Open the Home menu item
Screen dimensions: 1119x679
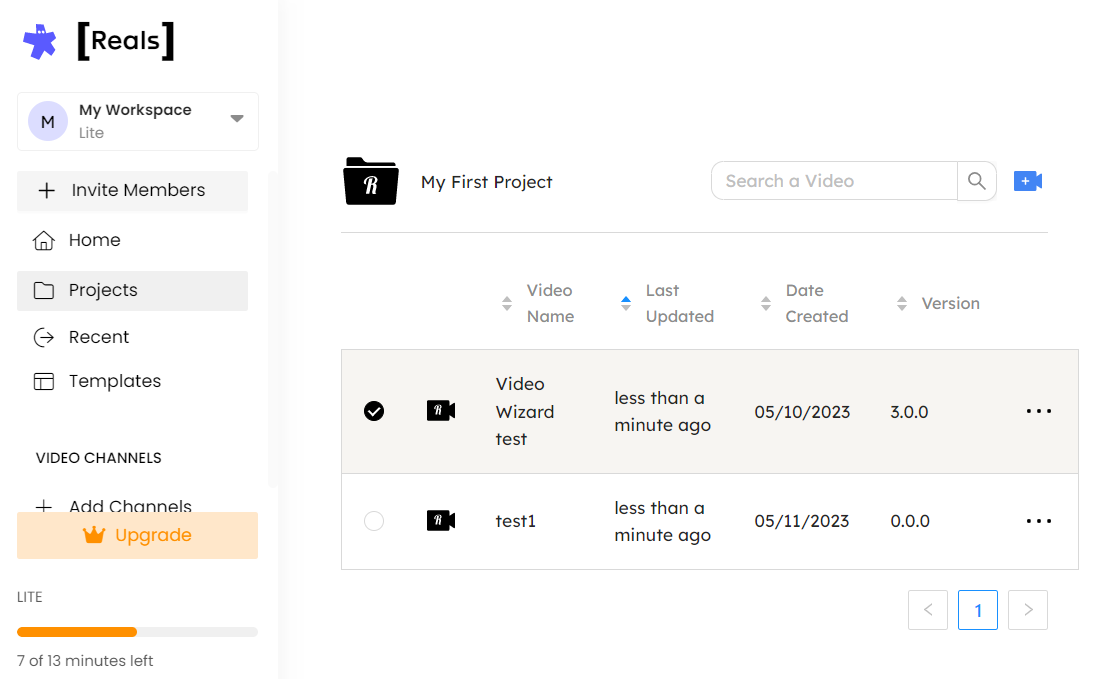[x=94, y=240]
